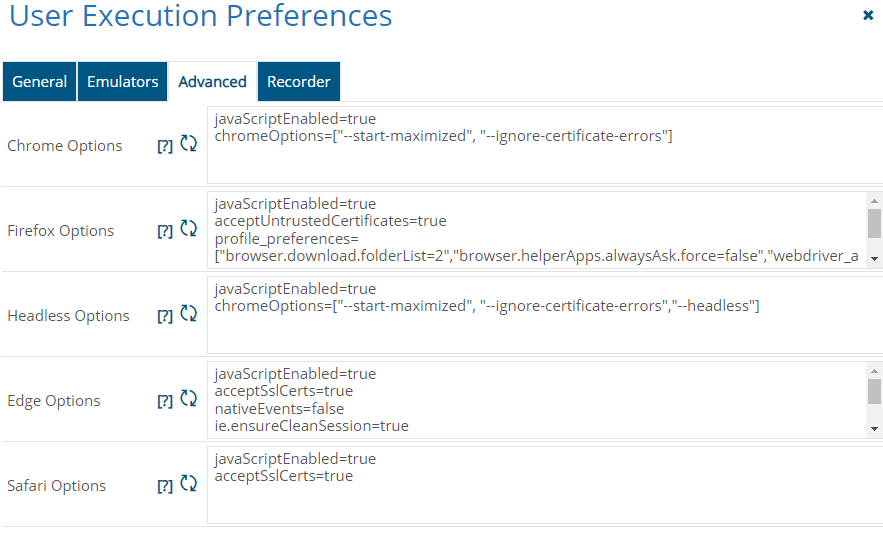Select the Recorder tab

[299, 82]
